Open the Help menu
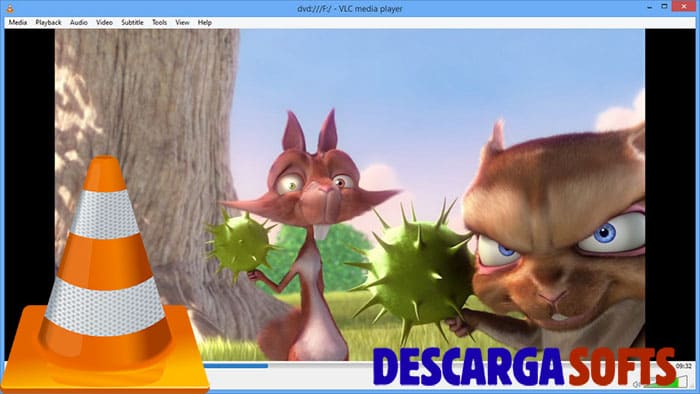 [204, 22]
